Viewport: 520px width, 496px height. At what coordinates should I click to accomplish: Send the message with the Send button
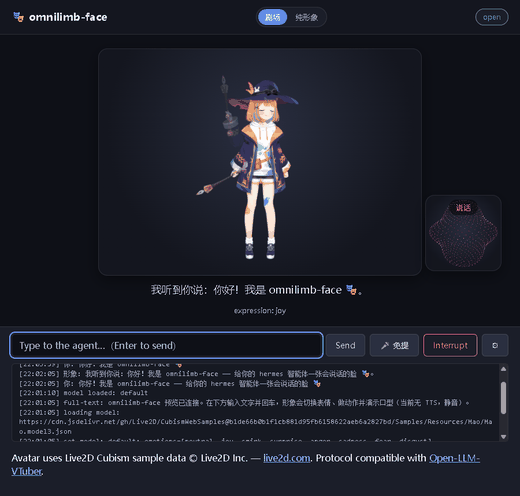[345, 345]
